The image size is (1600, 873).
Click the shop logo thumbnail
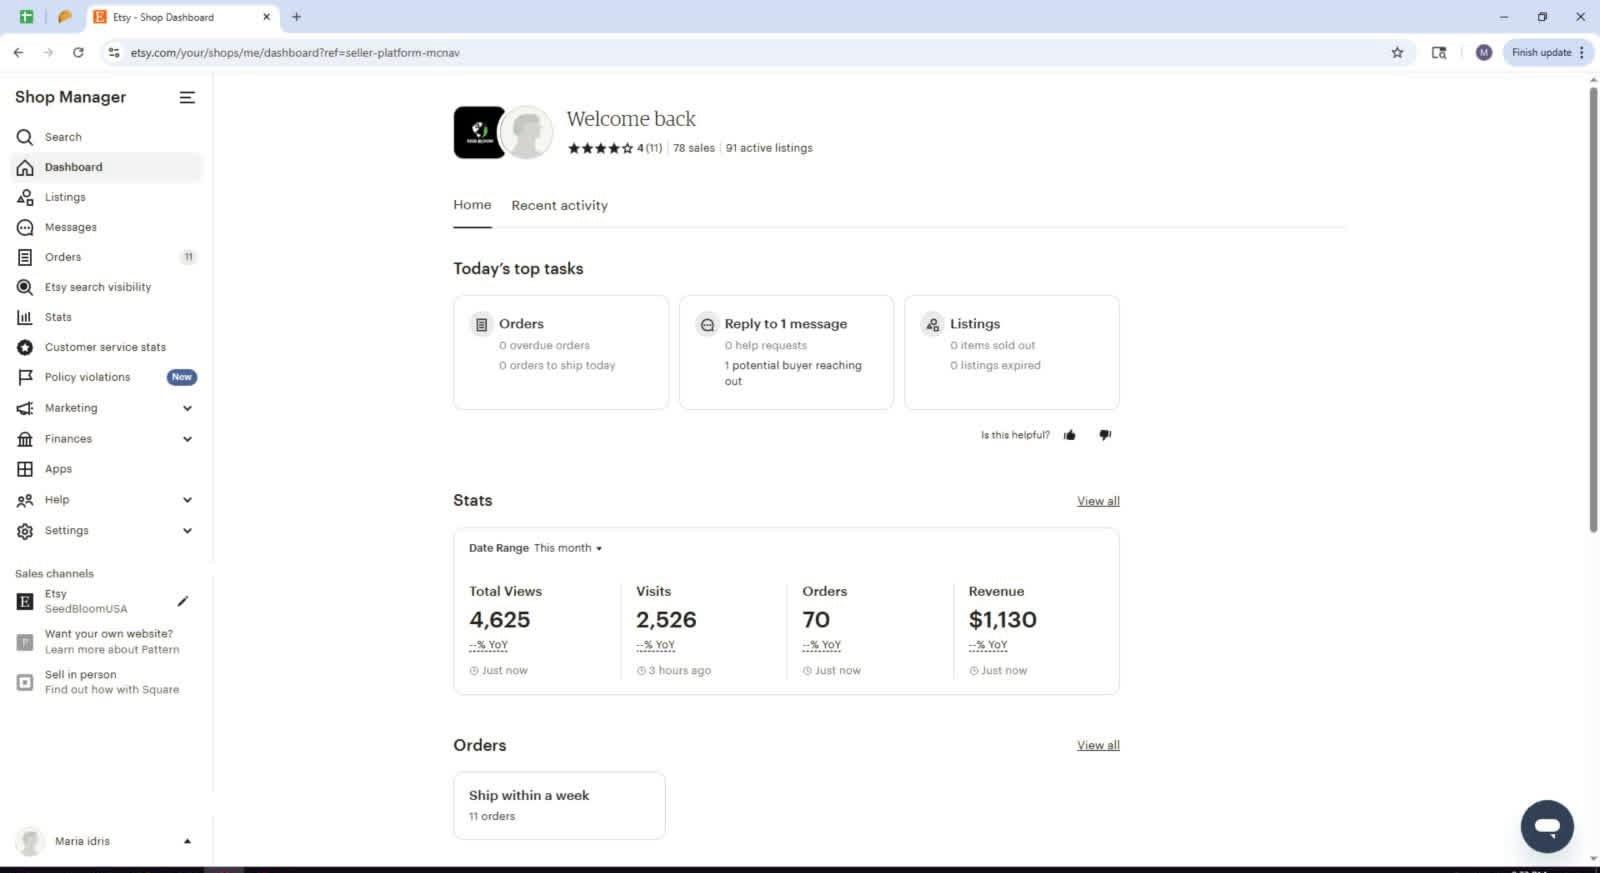tap(479, 132)
